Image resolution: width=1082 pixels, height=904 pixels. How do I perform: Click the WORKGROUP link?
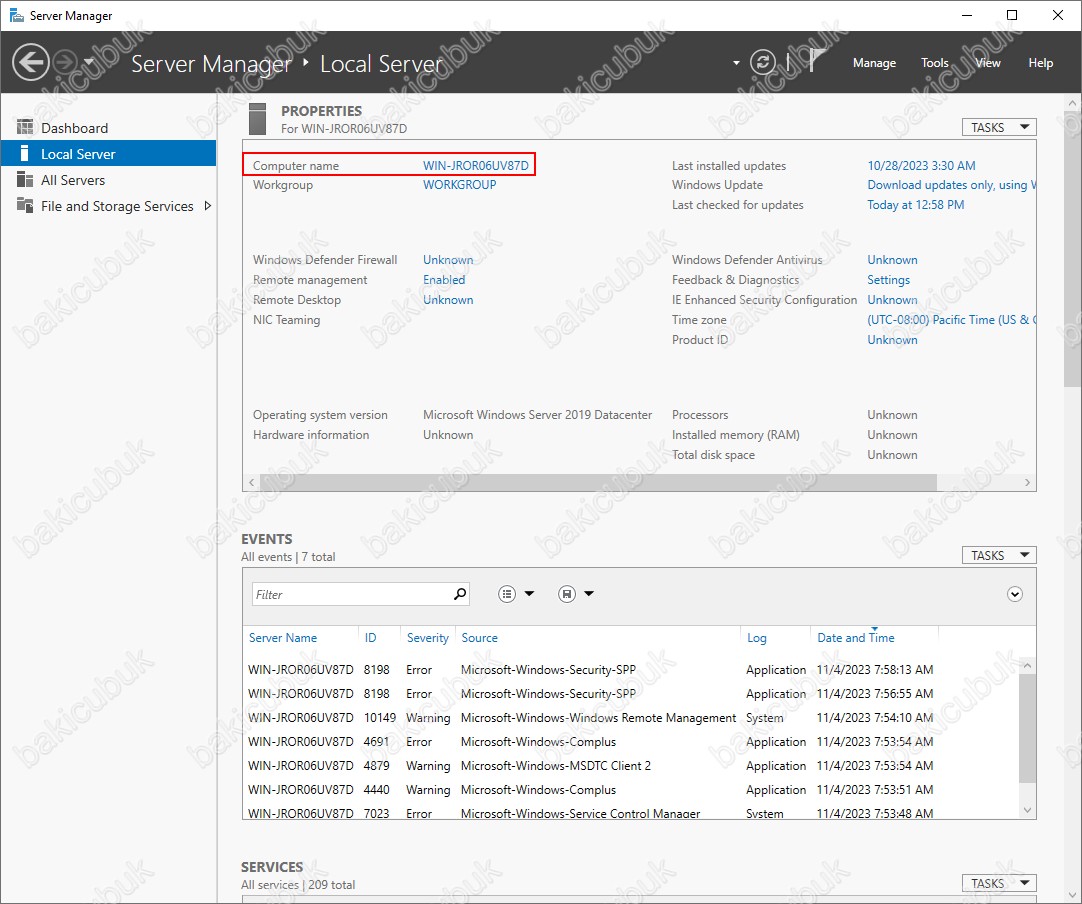click(460, 184)
